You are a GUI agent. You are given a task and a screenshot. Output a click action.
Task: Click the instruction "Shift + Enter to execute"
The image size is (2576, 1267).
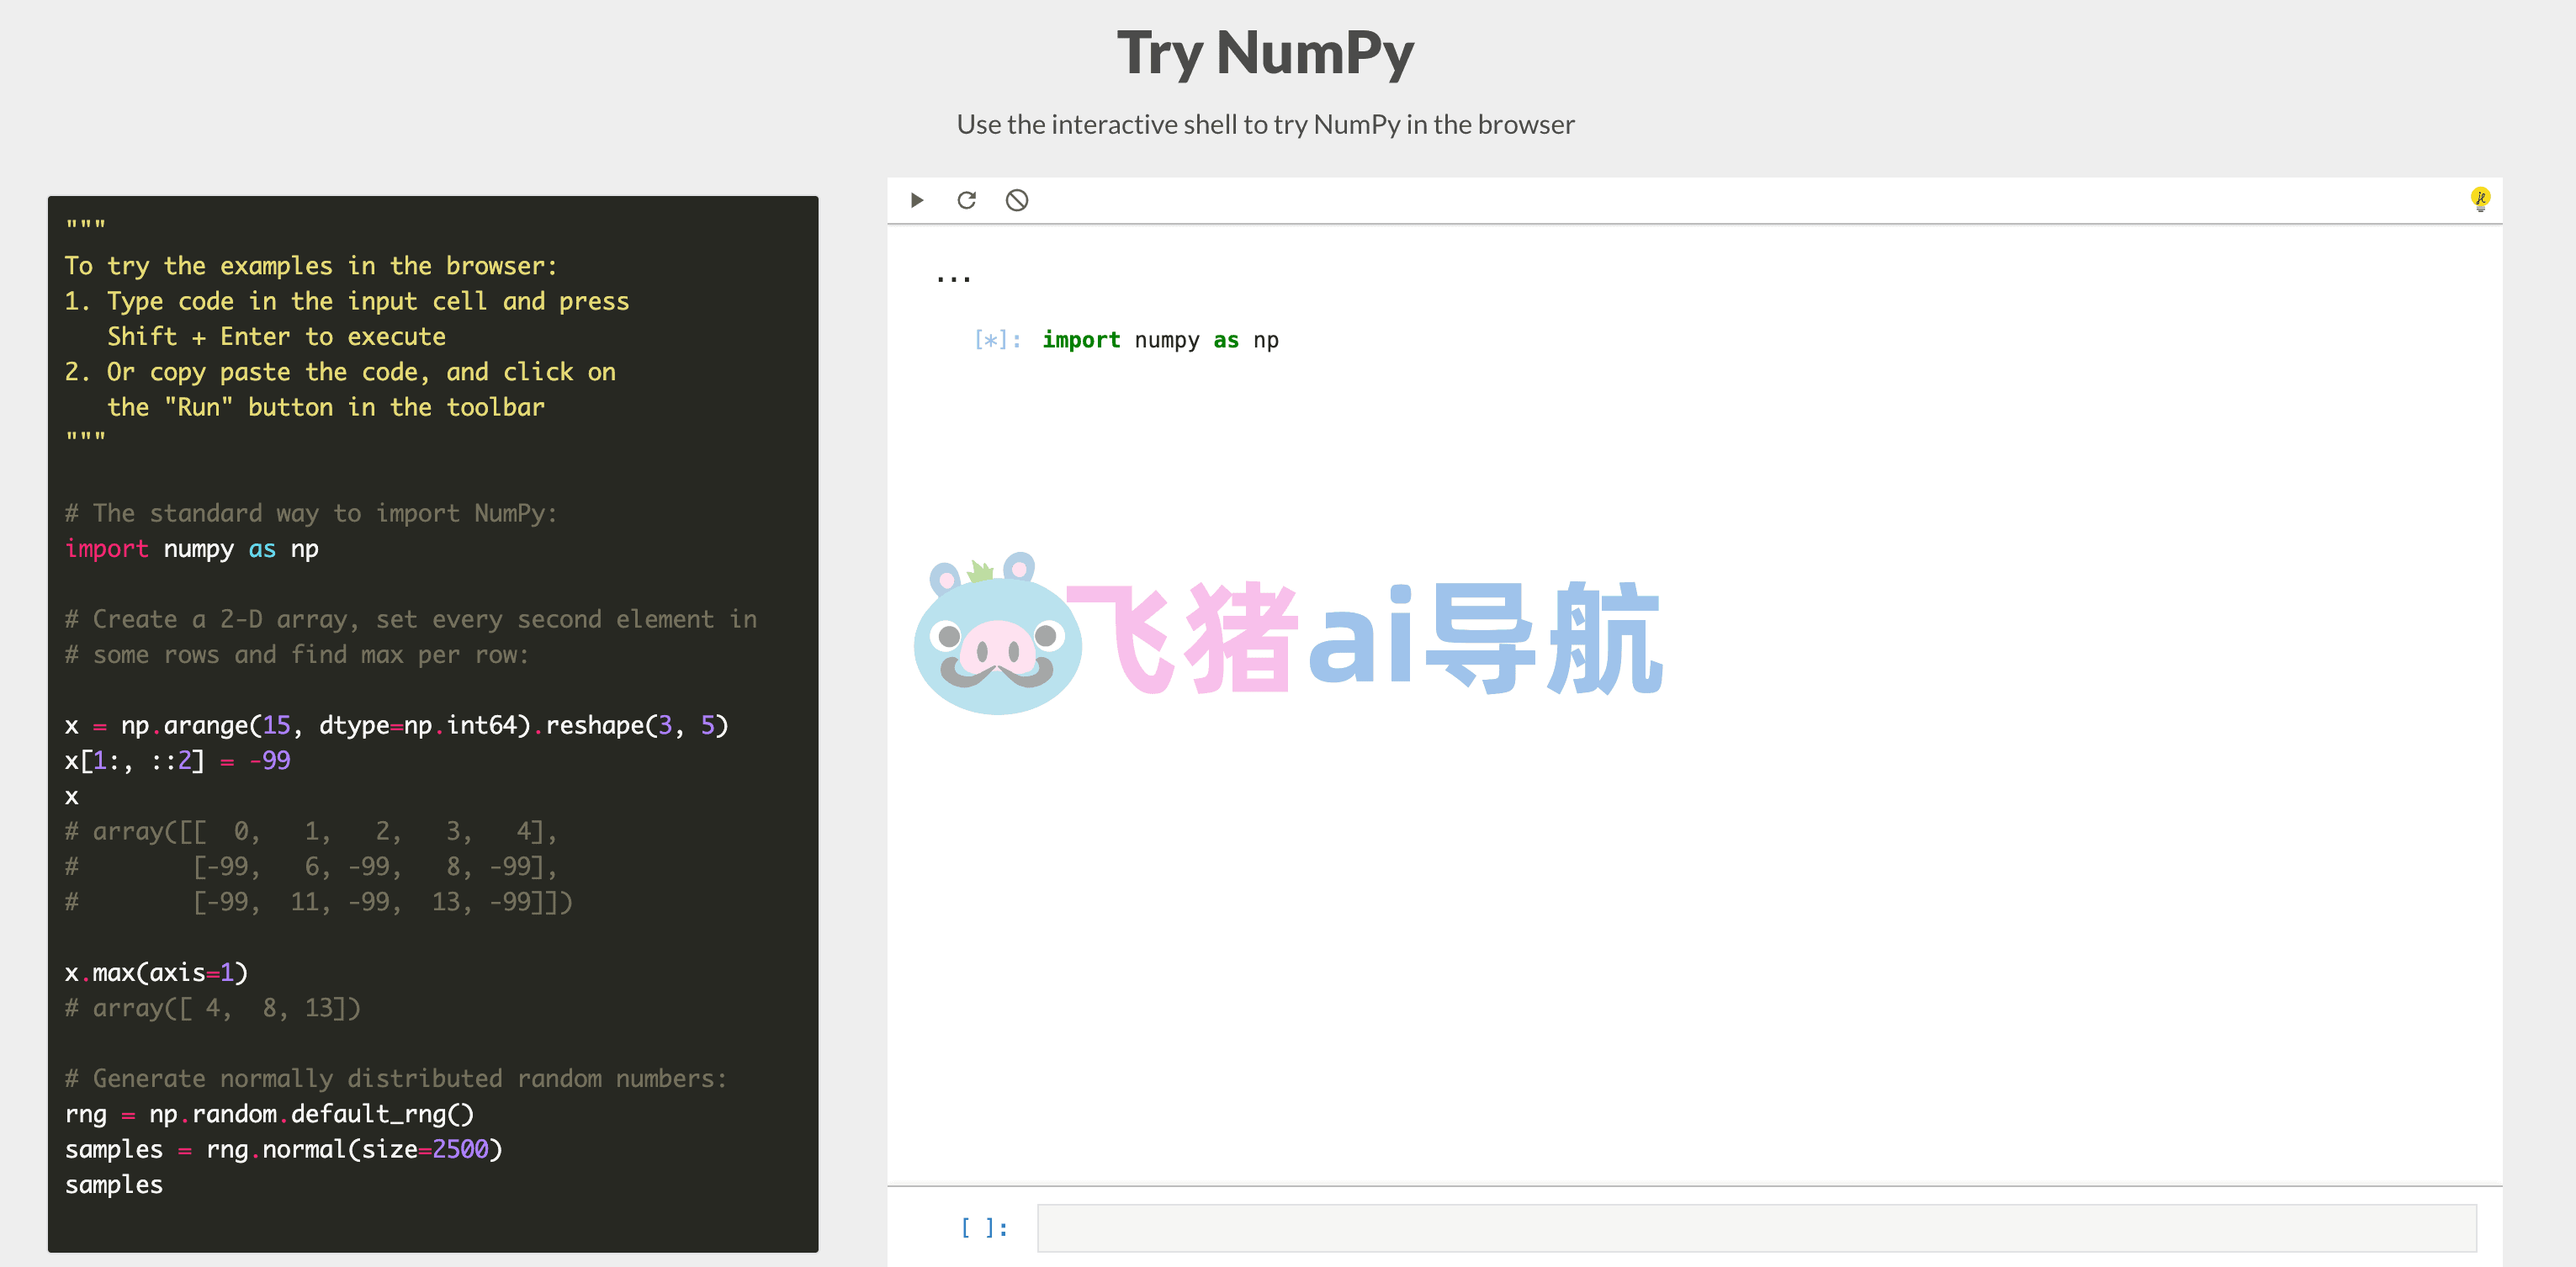click(x=276, y=337)
